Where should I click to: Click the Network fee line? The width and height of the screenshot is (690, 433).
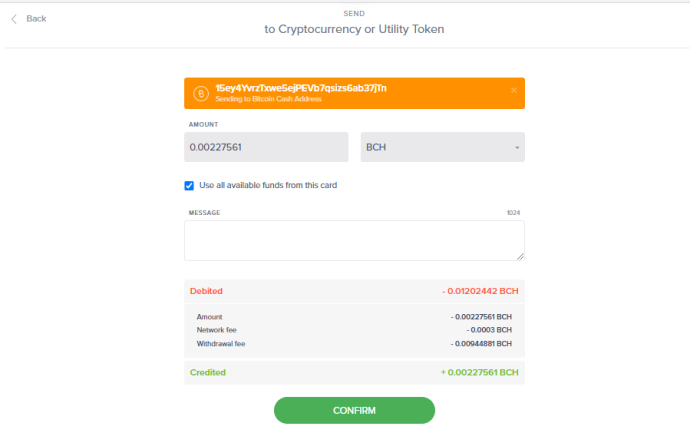tap(354, 330)
